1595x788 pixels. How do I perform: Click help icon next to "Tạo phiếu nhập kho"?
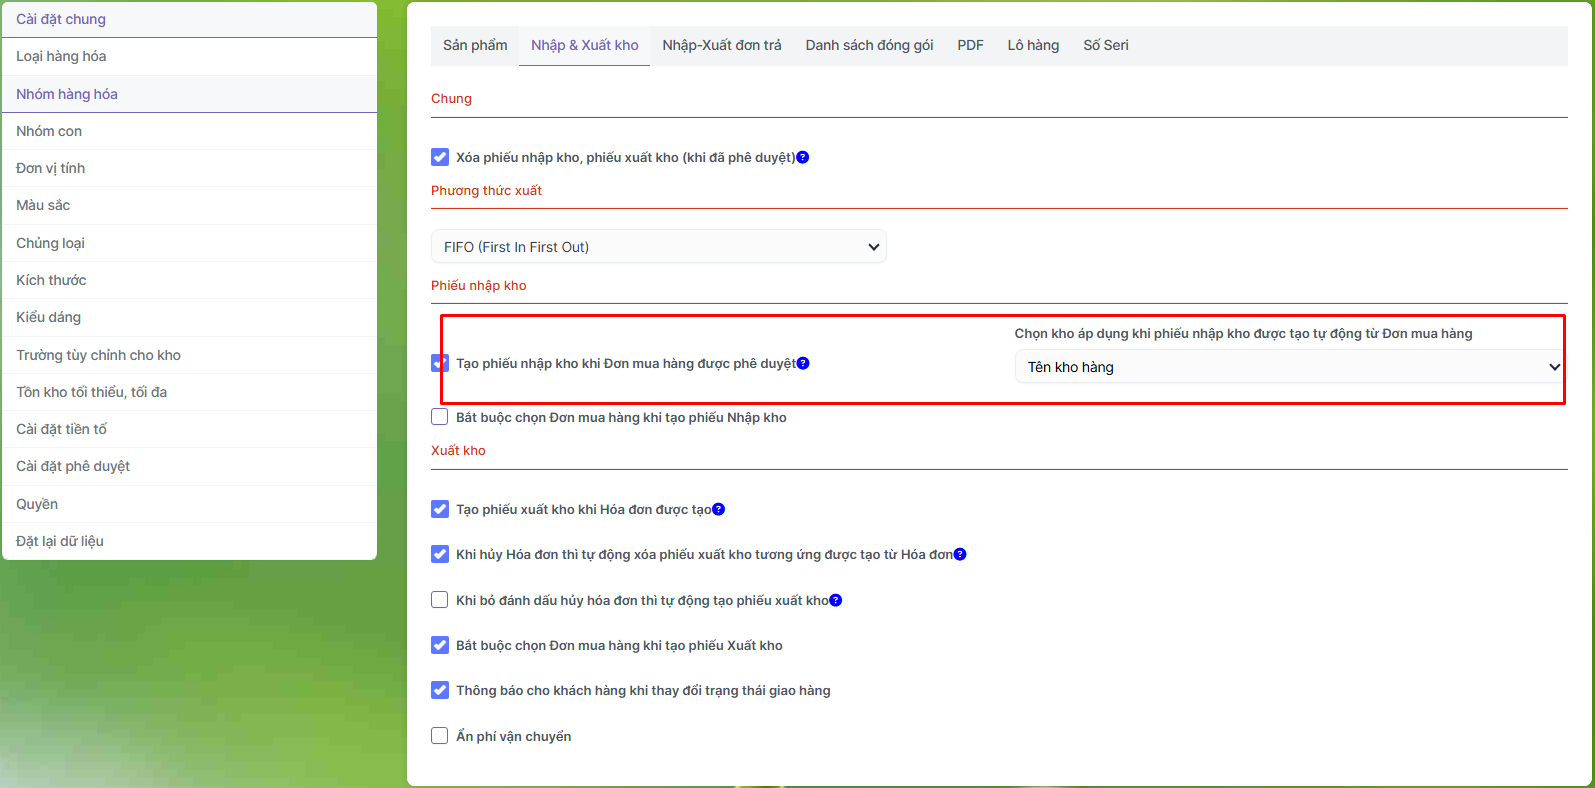click(x=803, y=363)
